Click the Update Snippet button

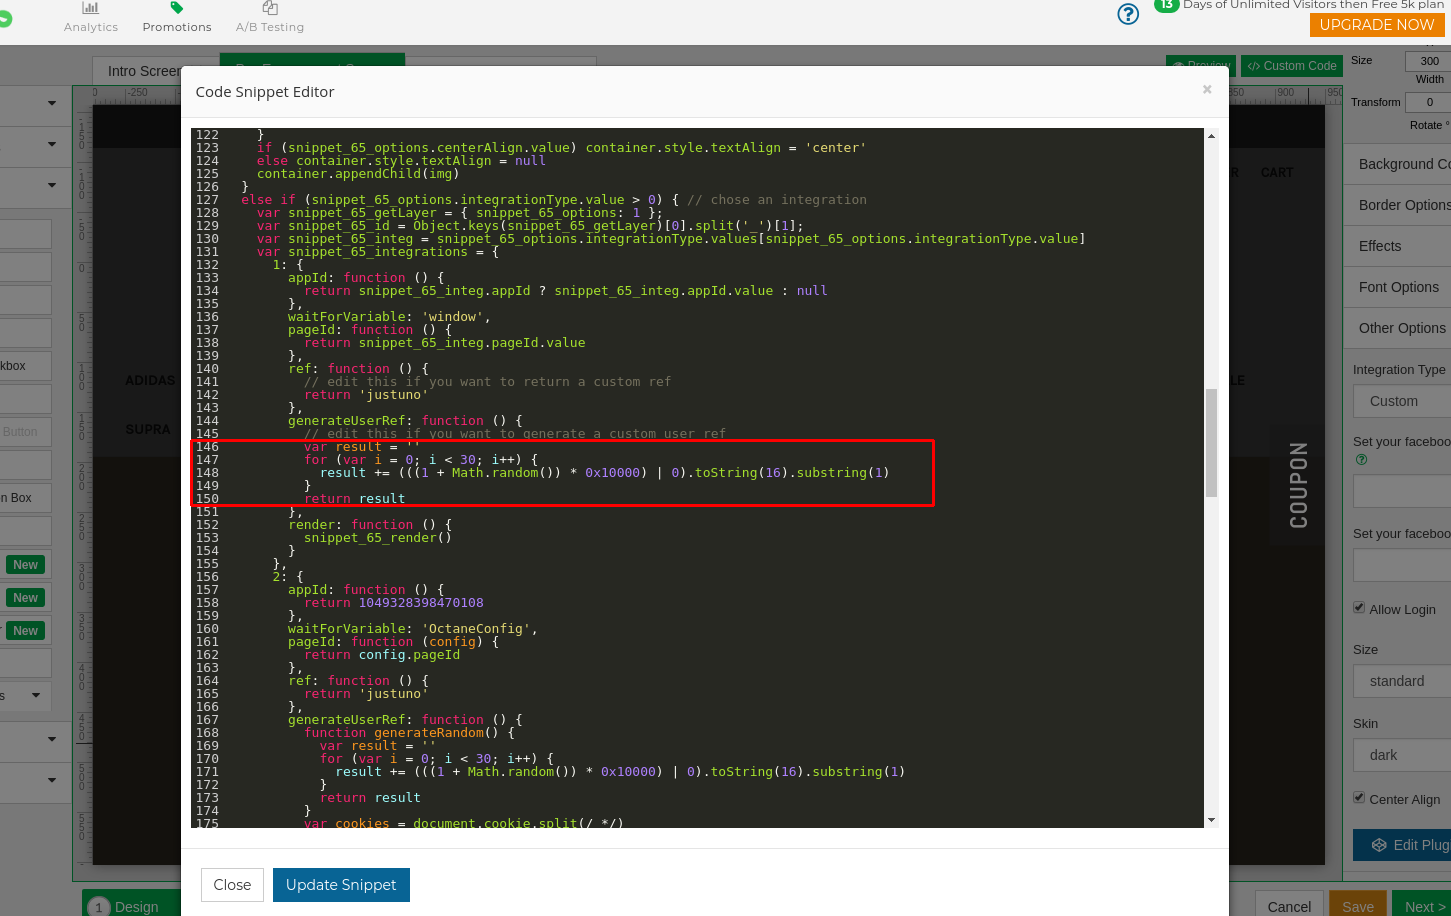point(341,885)
